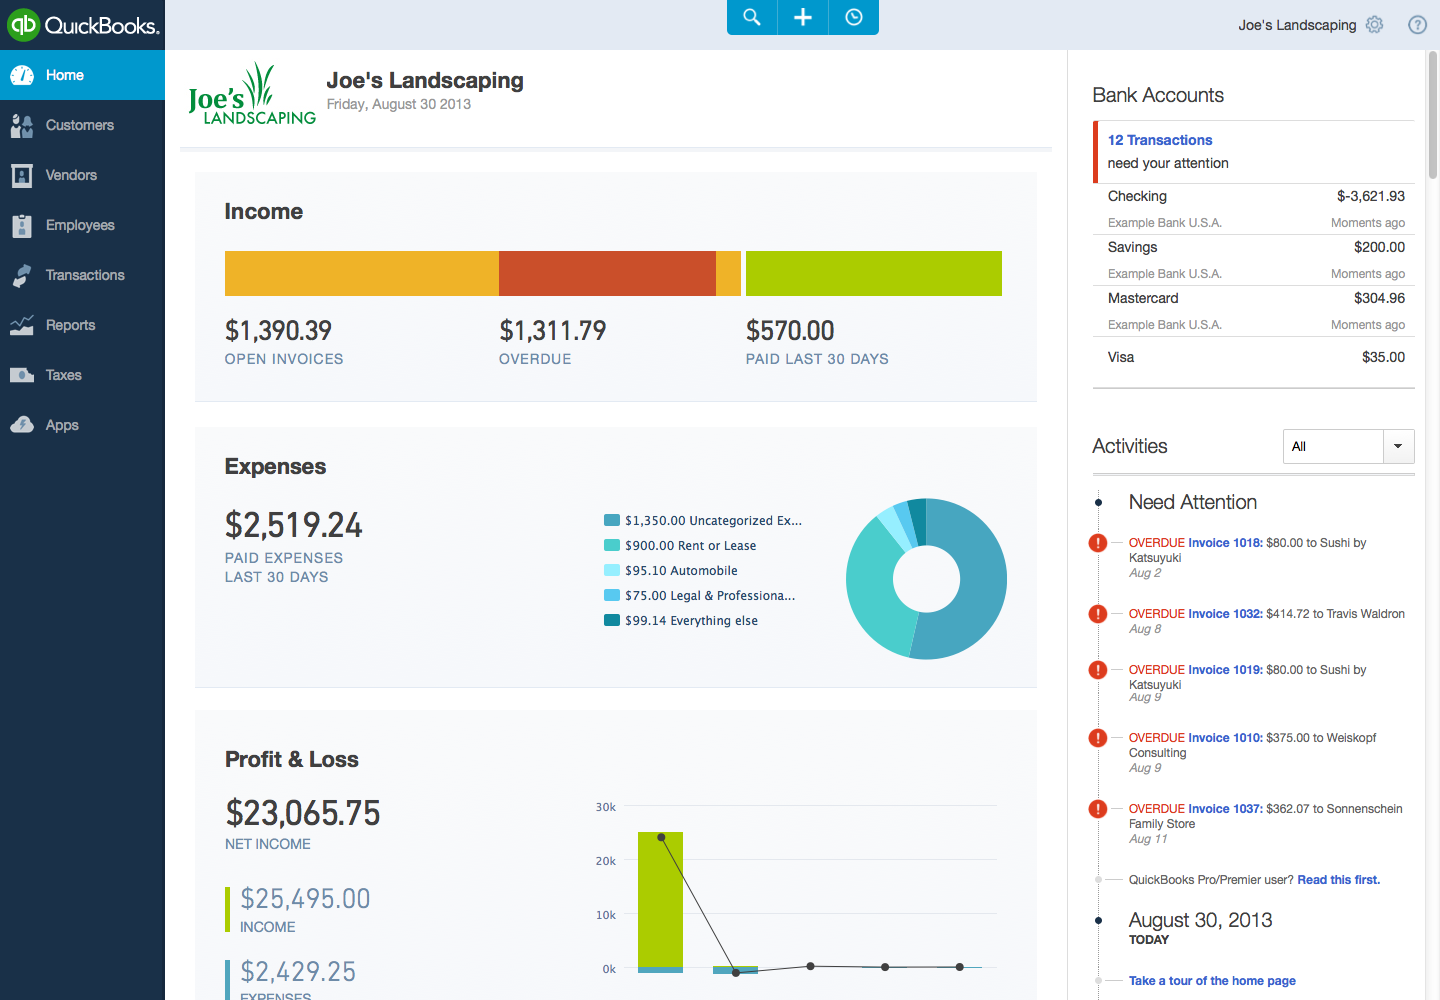Open the Employees section
The width and height of the screenshot is (1440, 1000).
(79, 225)
